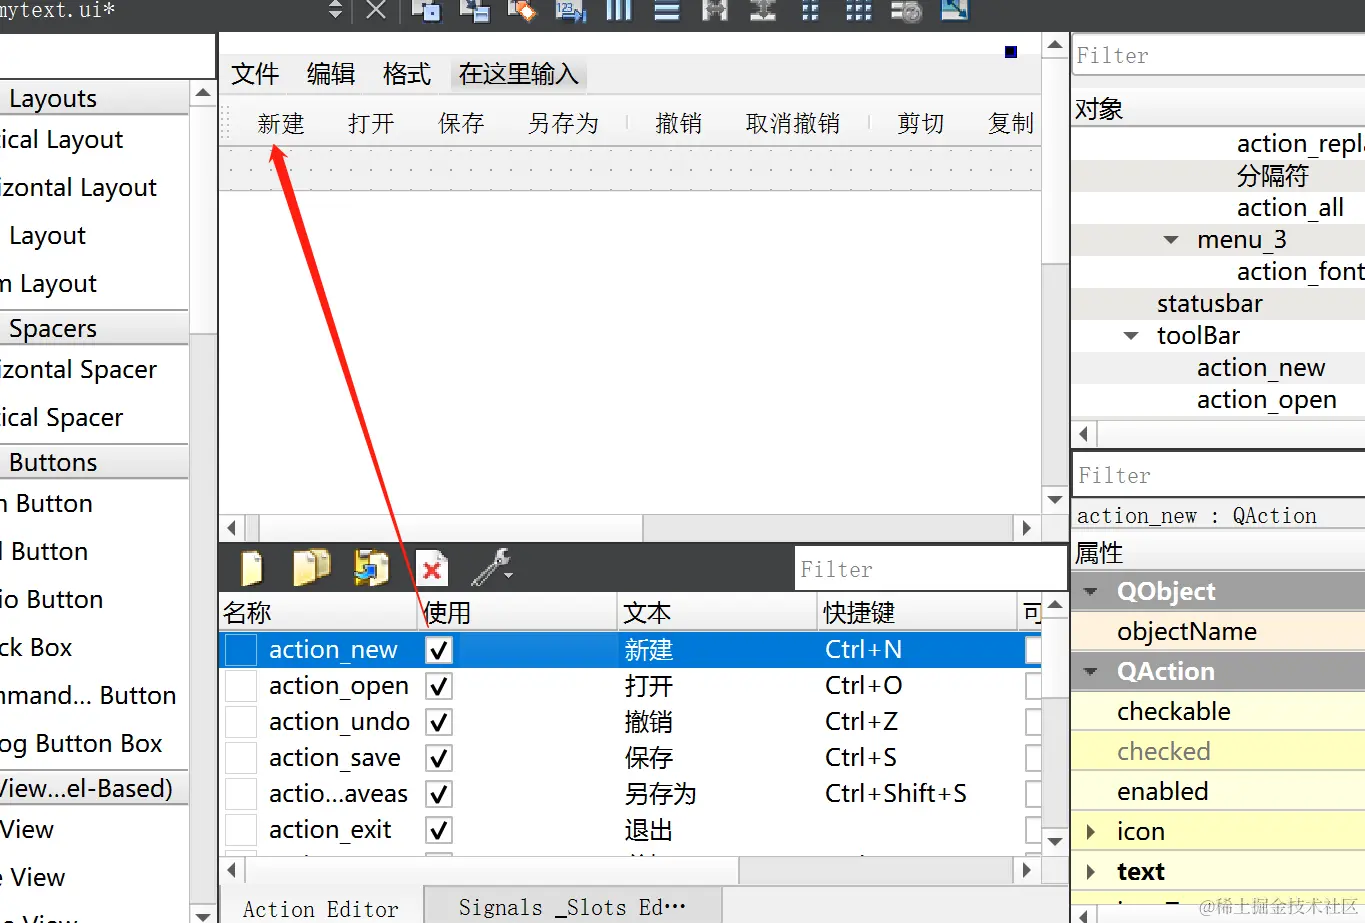Click the 保存 toolbar button

pyautogui.click(x=461, y=123)
